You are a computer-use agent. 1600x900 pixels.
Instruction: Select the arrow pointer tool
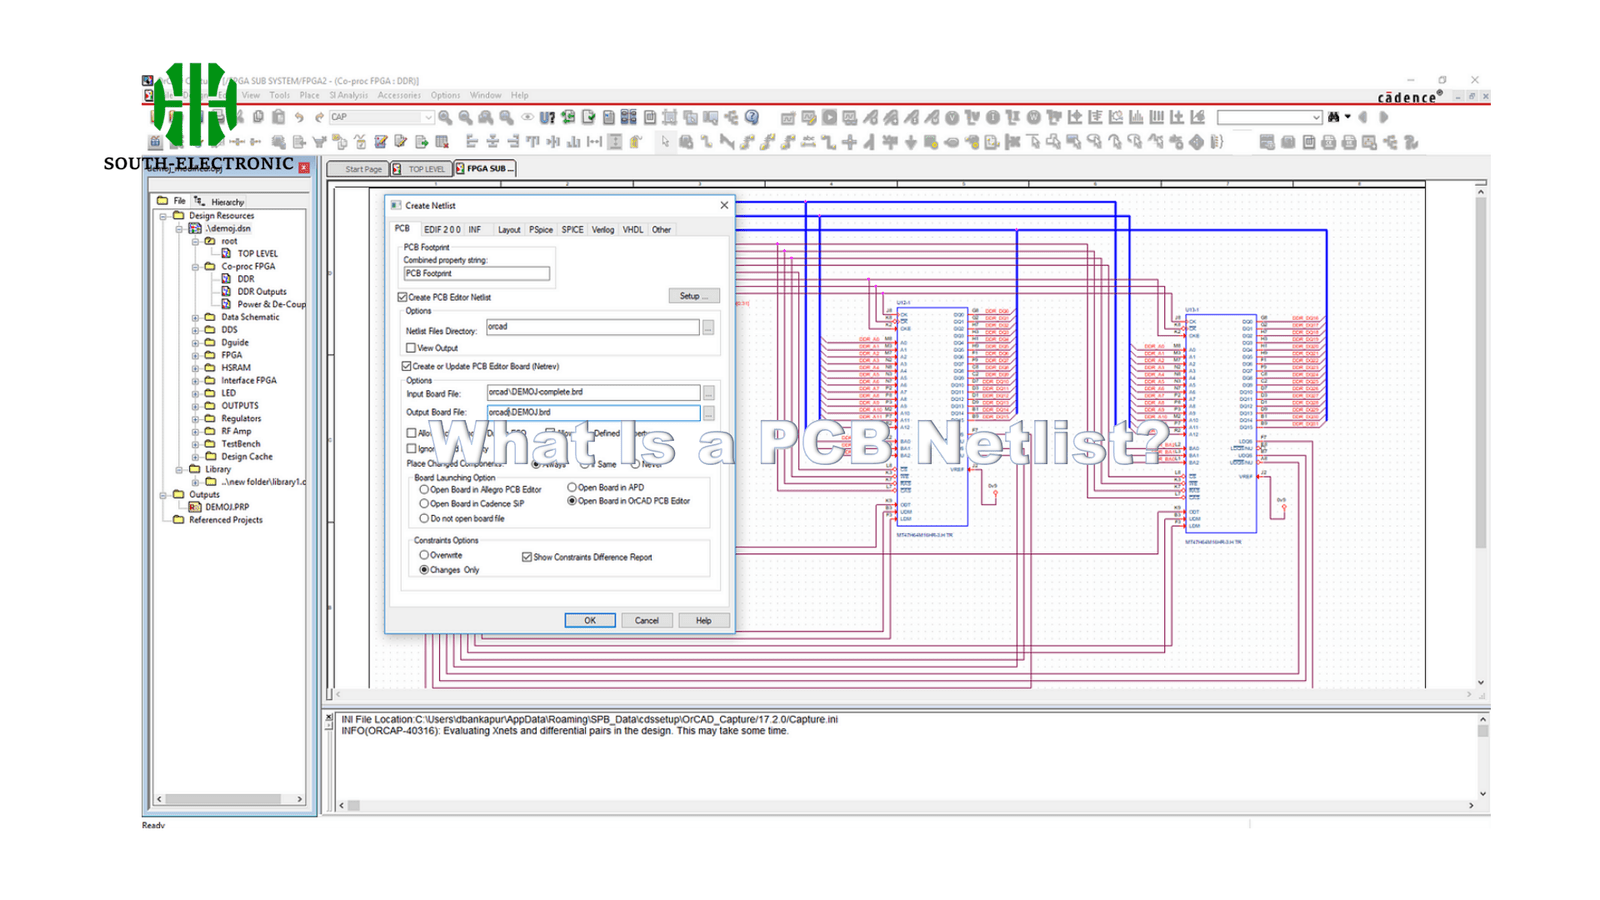[x=665, y=142]
